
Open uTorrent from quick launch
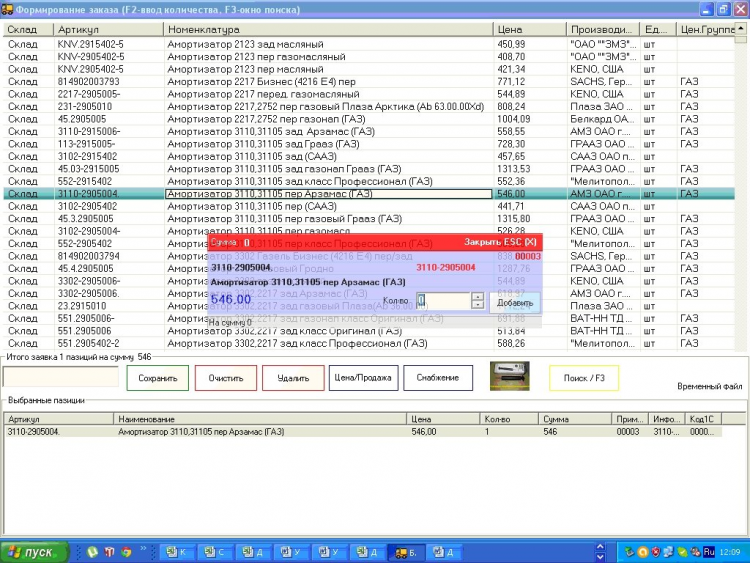click(x=92, y=552)
